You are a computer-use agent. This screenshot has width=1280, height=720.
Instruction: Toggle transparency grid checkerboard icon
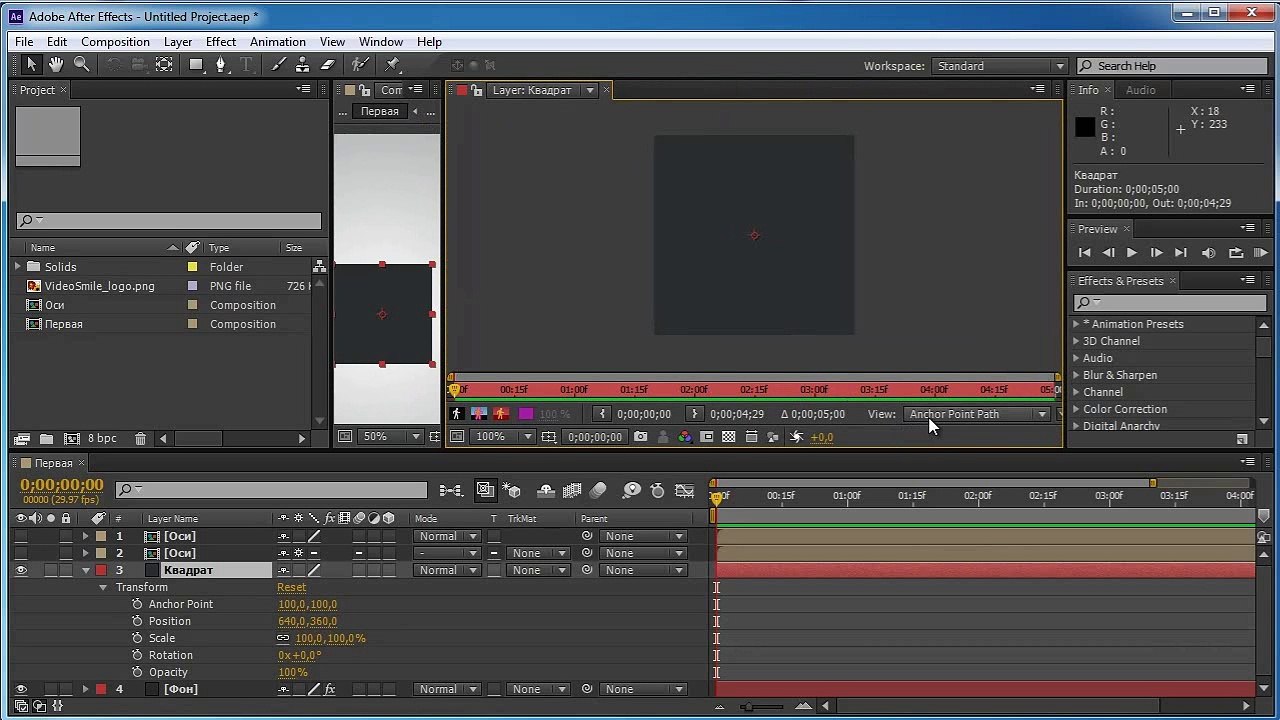729,437
